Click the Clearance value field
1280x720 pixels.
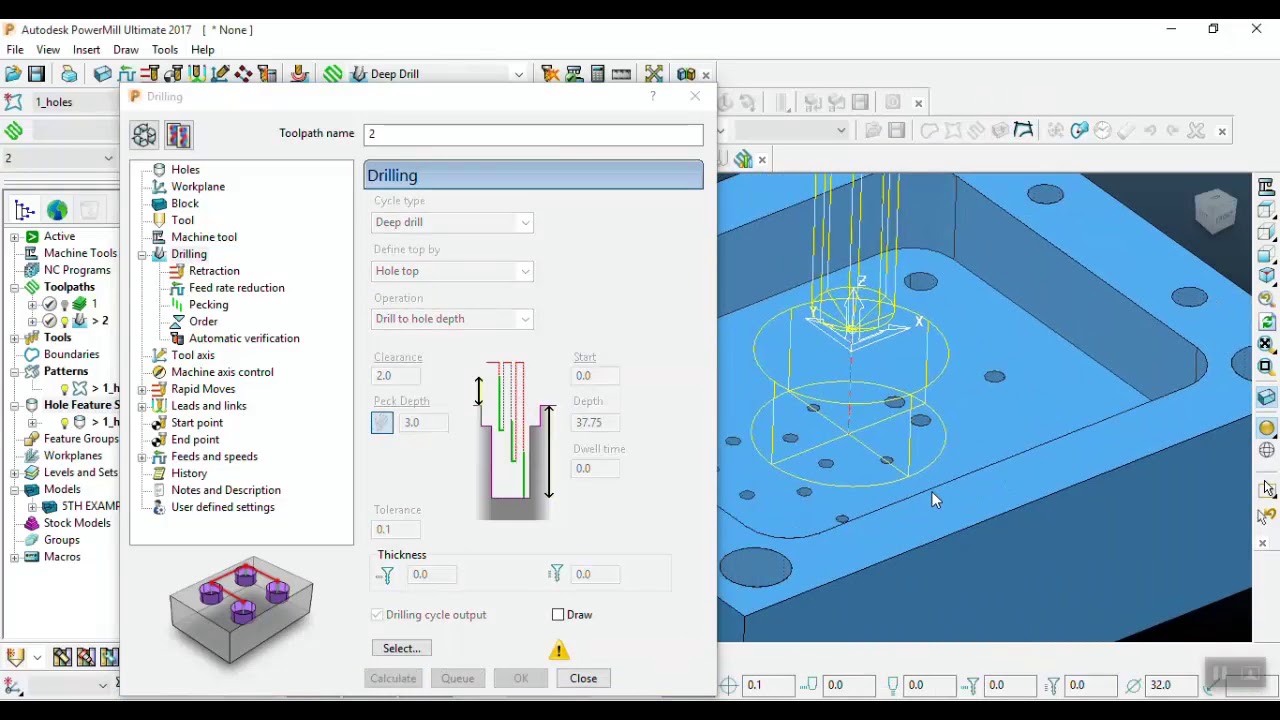pyautogui.click(x=397, y=376)
